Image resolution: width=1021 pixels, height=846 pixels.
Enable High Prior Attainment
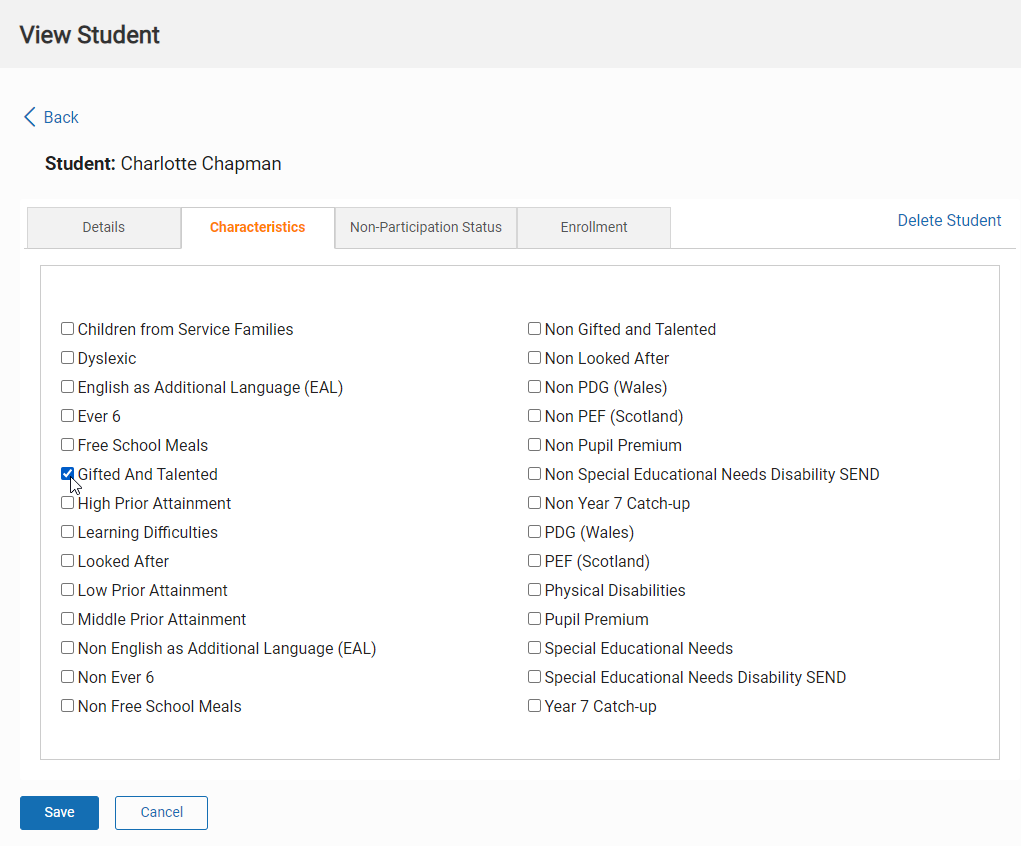click(x=67, y=502)
